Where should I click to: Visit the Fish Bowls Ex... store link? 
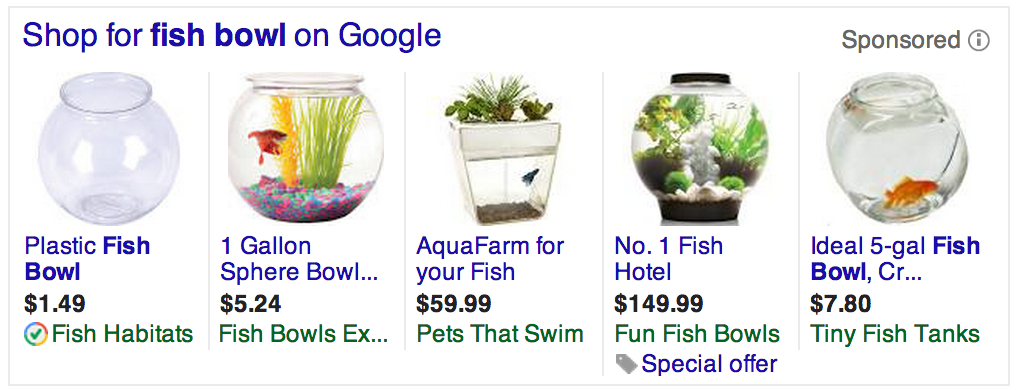(x=303, y=334)
